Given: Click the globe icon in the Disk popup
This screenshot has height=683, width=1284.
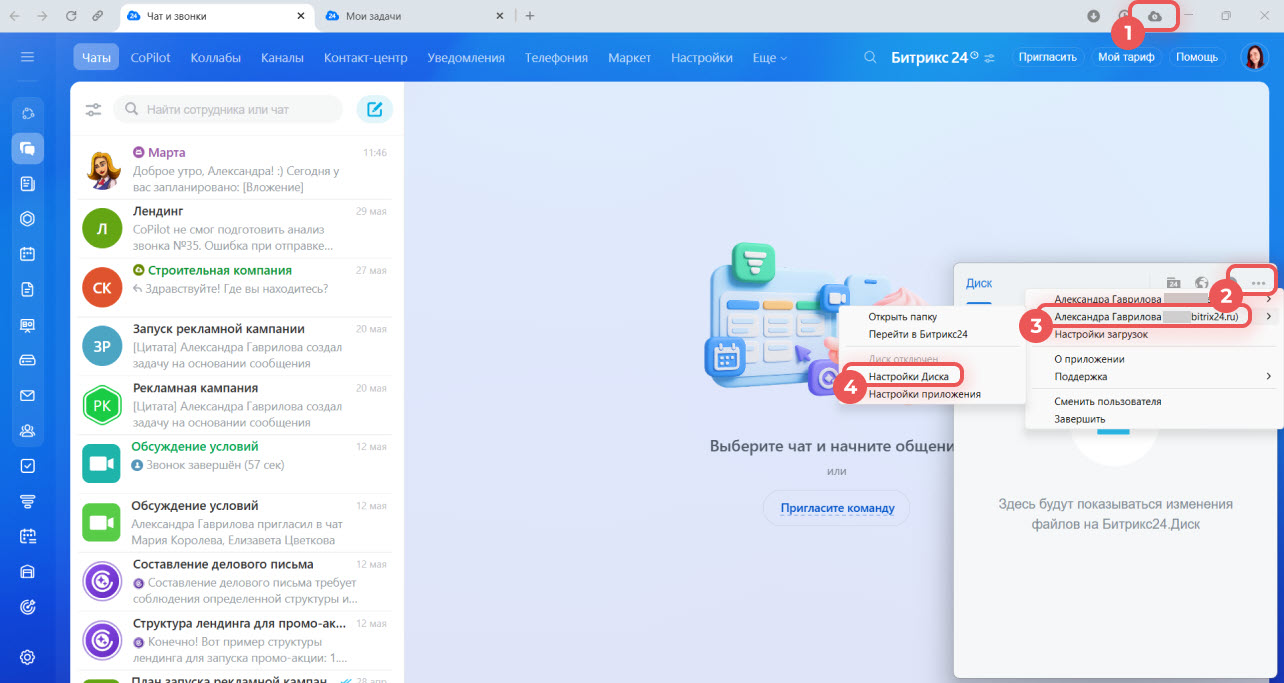Looking at the screenshot, I should (1201, 283).
